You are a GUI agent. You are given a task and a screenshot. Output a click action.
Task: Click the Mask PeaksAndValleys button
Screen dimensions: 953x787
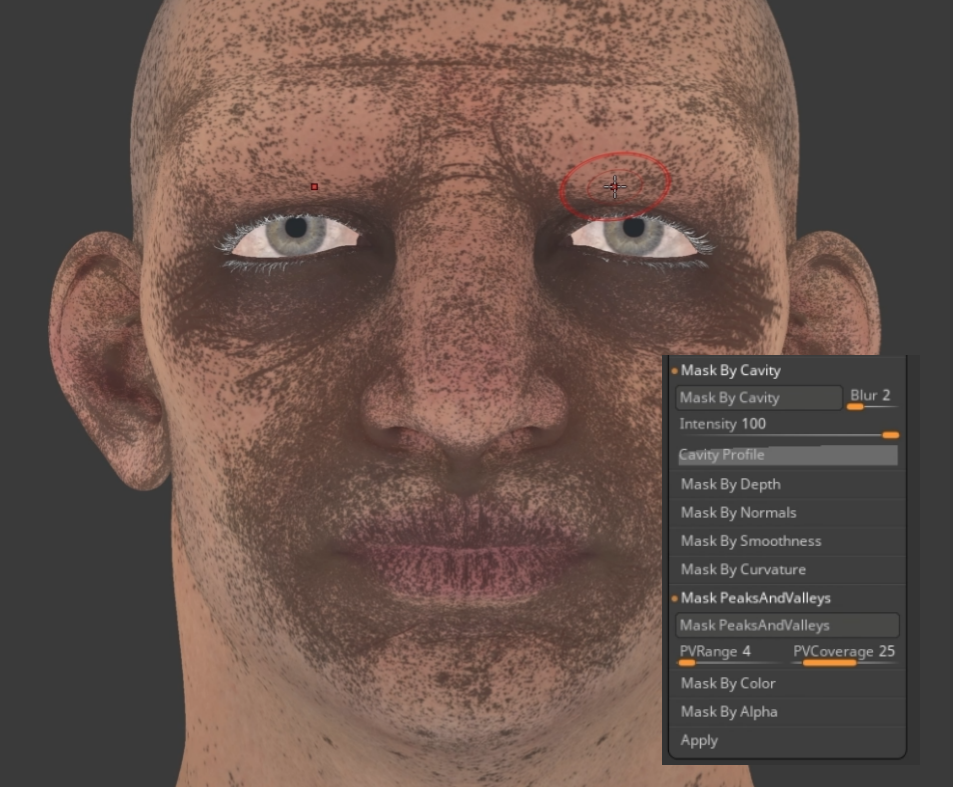[788, 625]
